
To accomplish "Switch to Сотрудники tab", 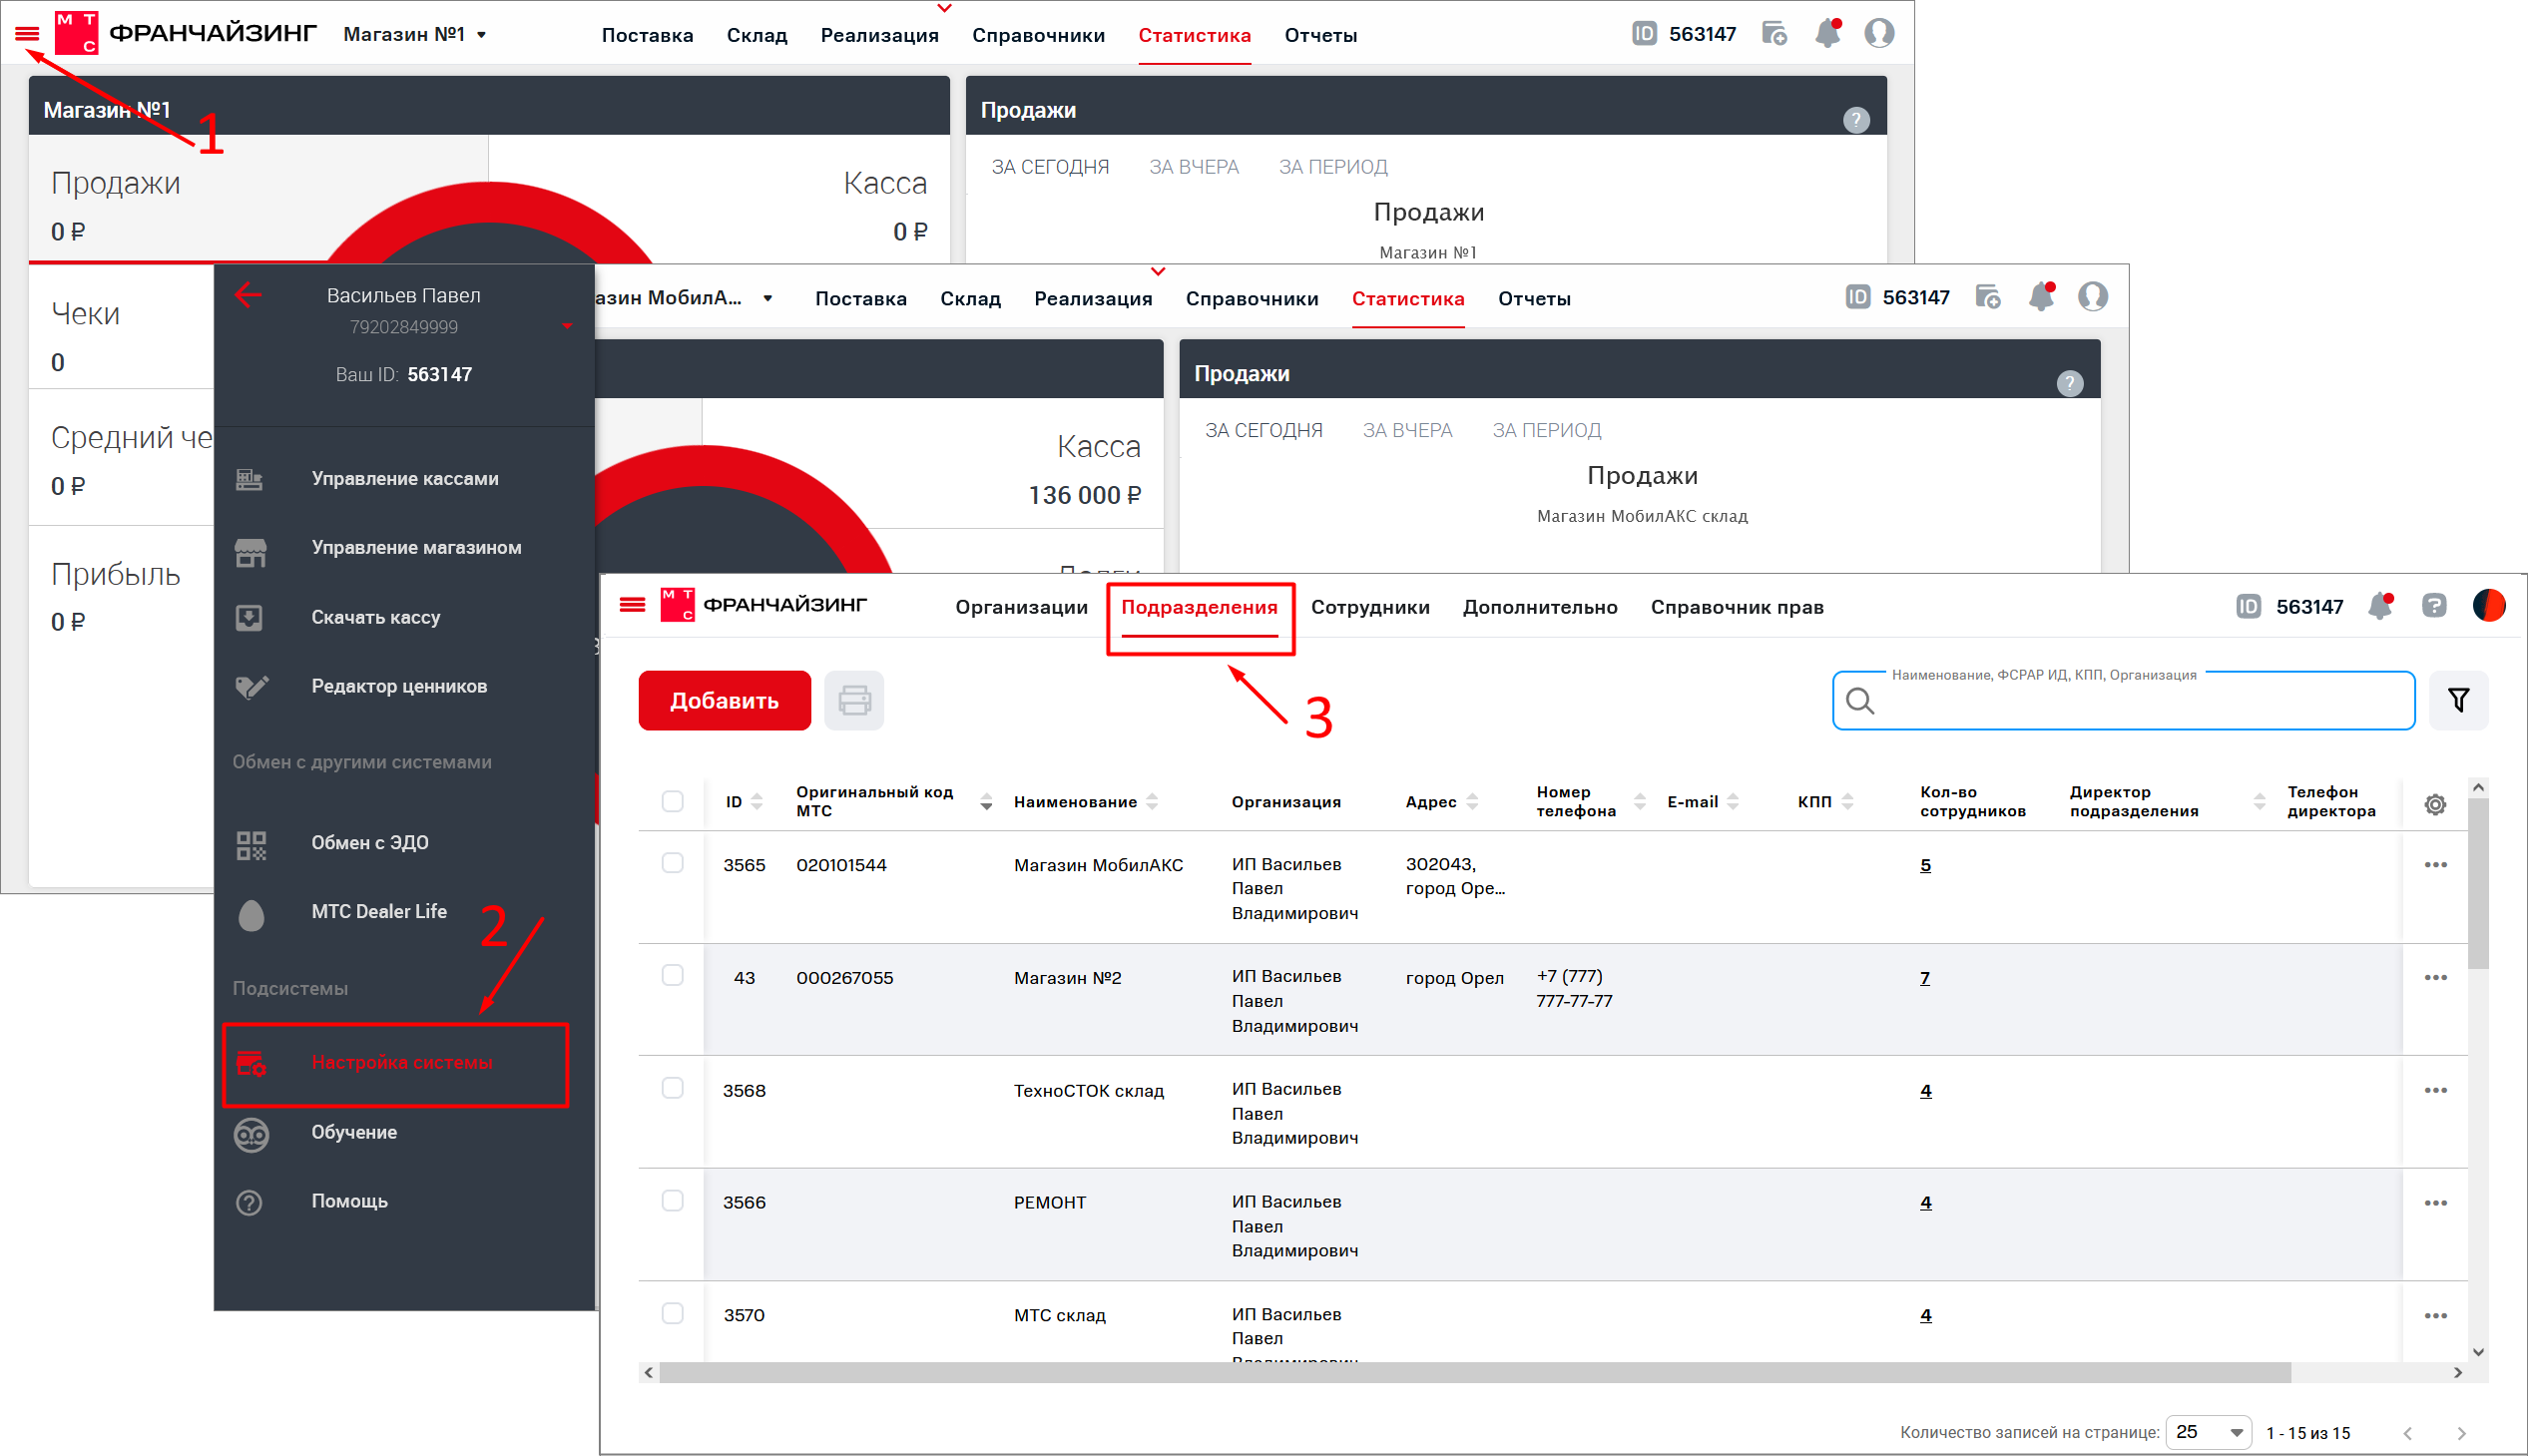I will (x=1370, y=607).
